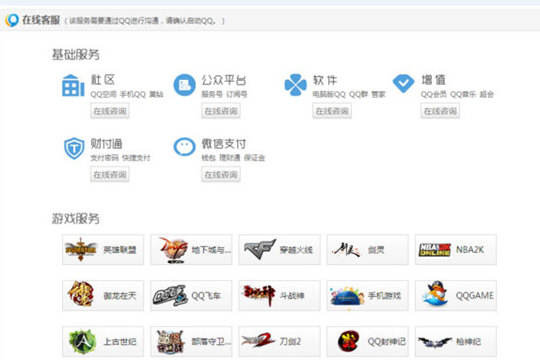Click the 增值 diamond checkmark icon
Viewport: 540px width, 360px height.
pyautogui.click(x=403, y=83)
